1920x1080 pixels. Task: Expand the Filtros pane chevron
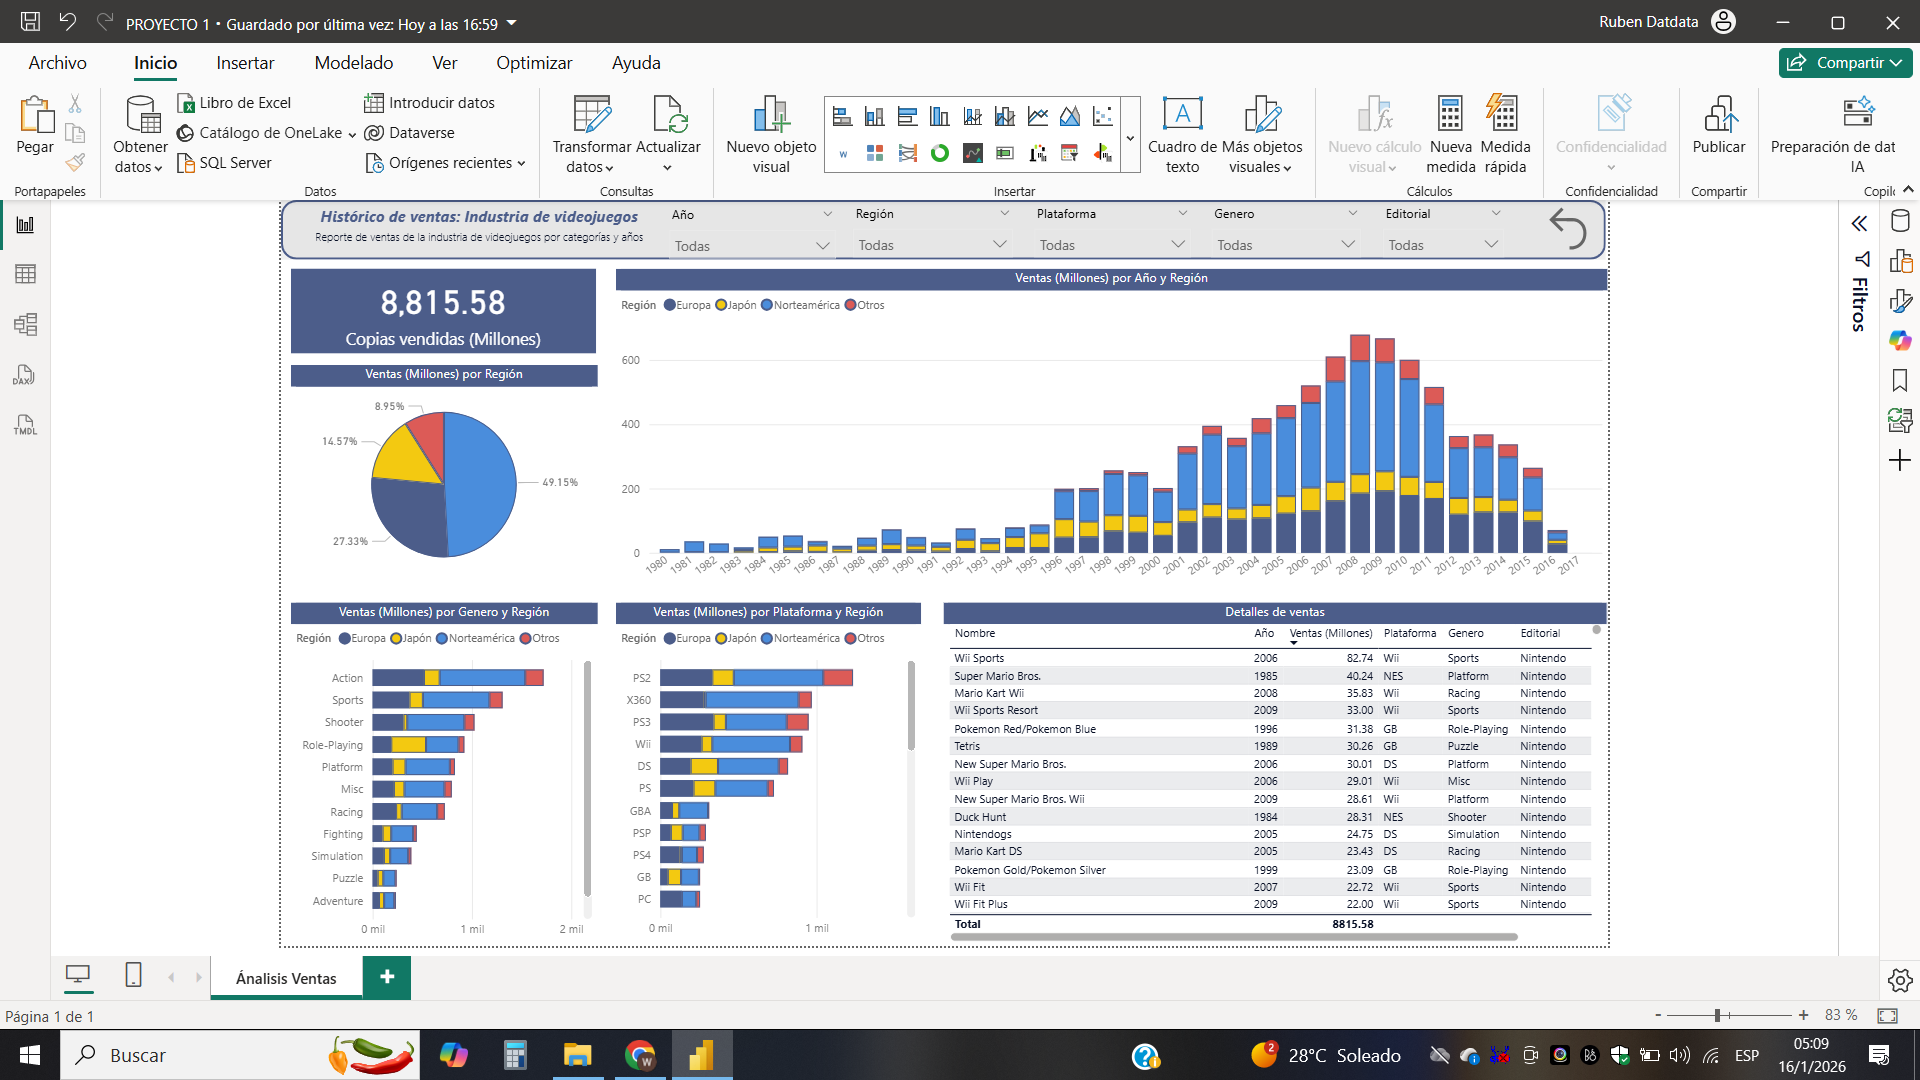(x=1859, y=224)
